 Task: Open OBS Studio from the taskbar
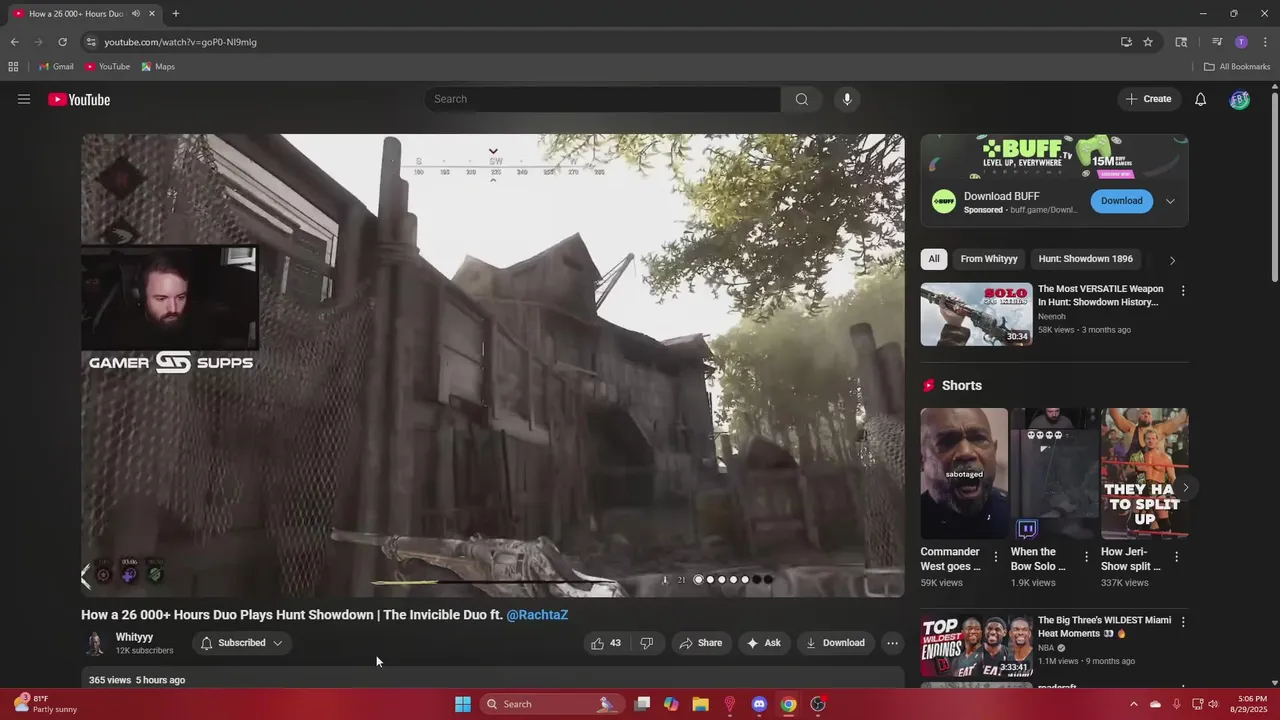[818, 704]
